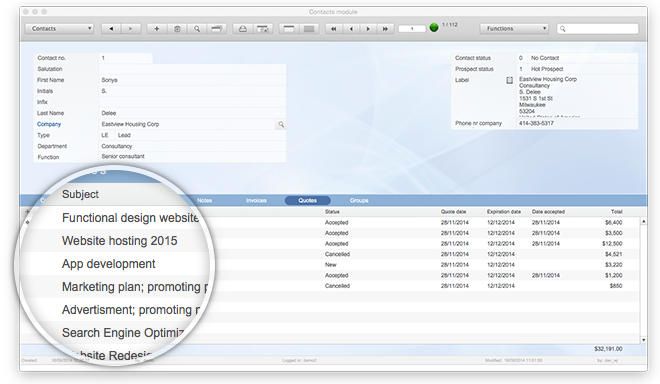Select the quote row totaling $12,500

[330, 243]
